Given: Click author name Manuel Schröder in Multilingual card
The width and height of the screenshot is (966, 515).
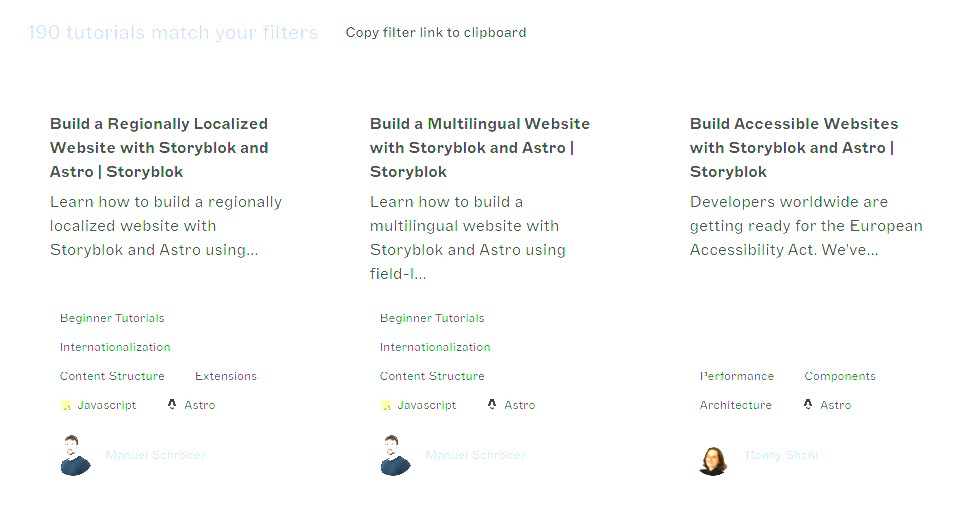Looking at the screenshot, I should 476,455.
